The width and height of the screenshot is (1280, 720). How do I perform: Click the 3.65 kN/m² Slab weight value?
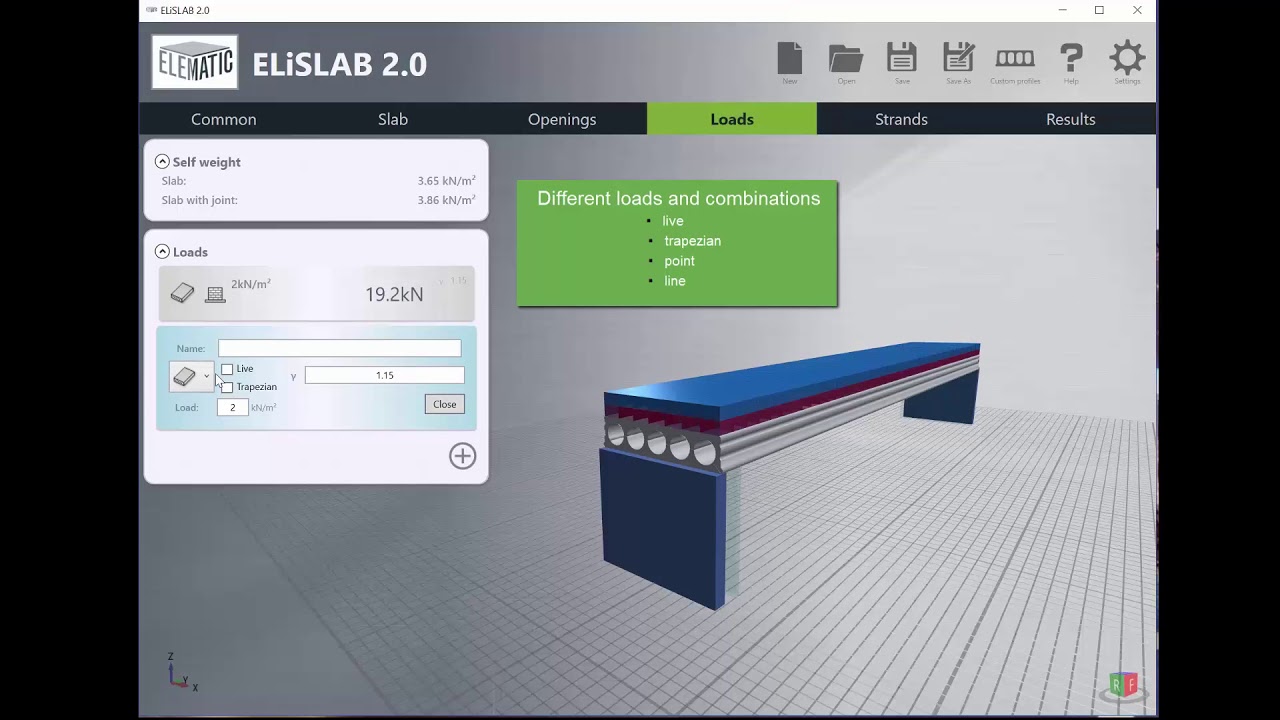click(x=446, y=181)
